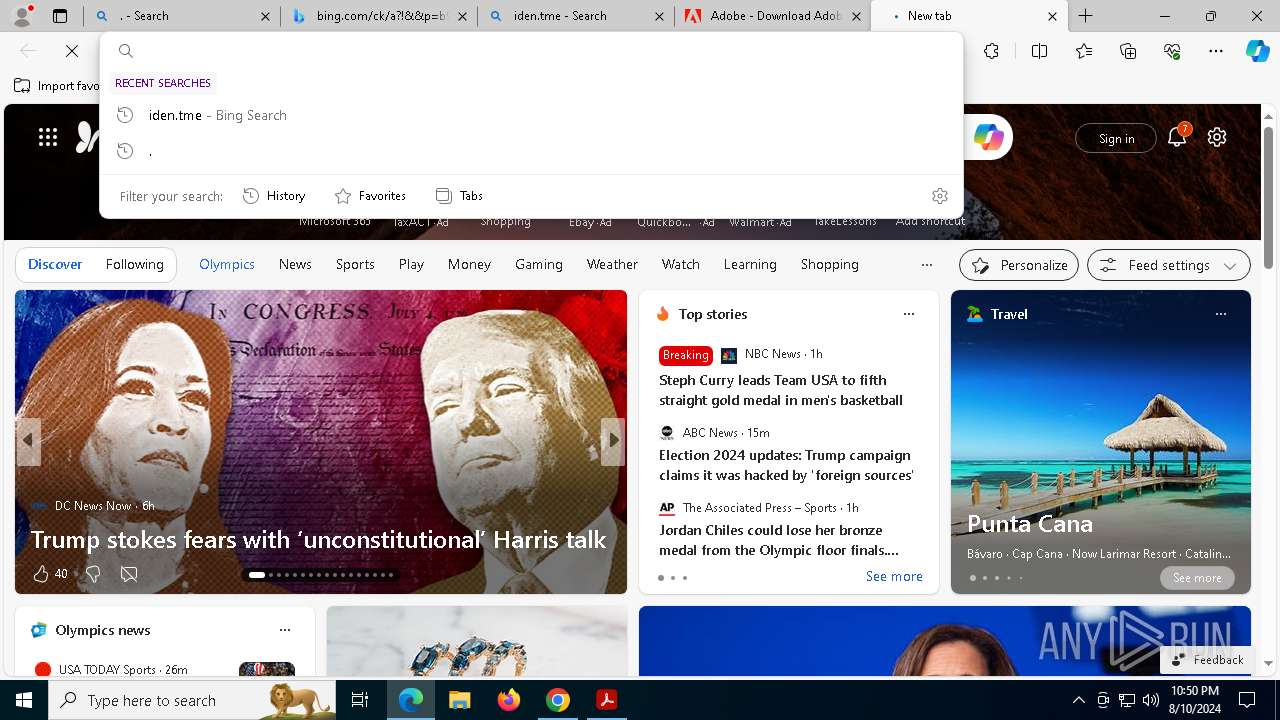The width and height of the screenshot is (1280, 720).
Task: Open Olympics news more options
Action: pyautogui.click(x=285, y=630)
